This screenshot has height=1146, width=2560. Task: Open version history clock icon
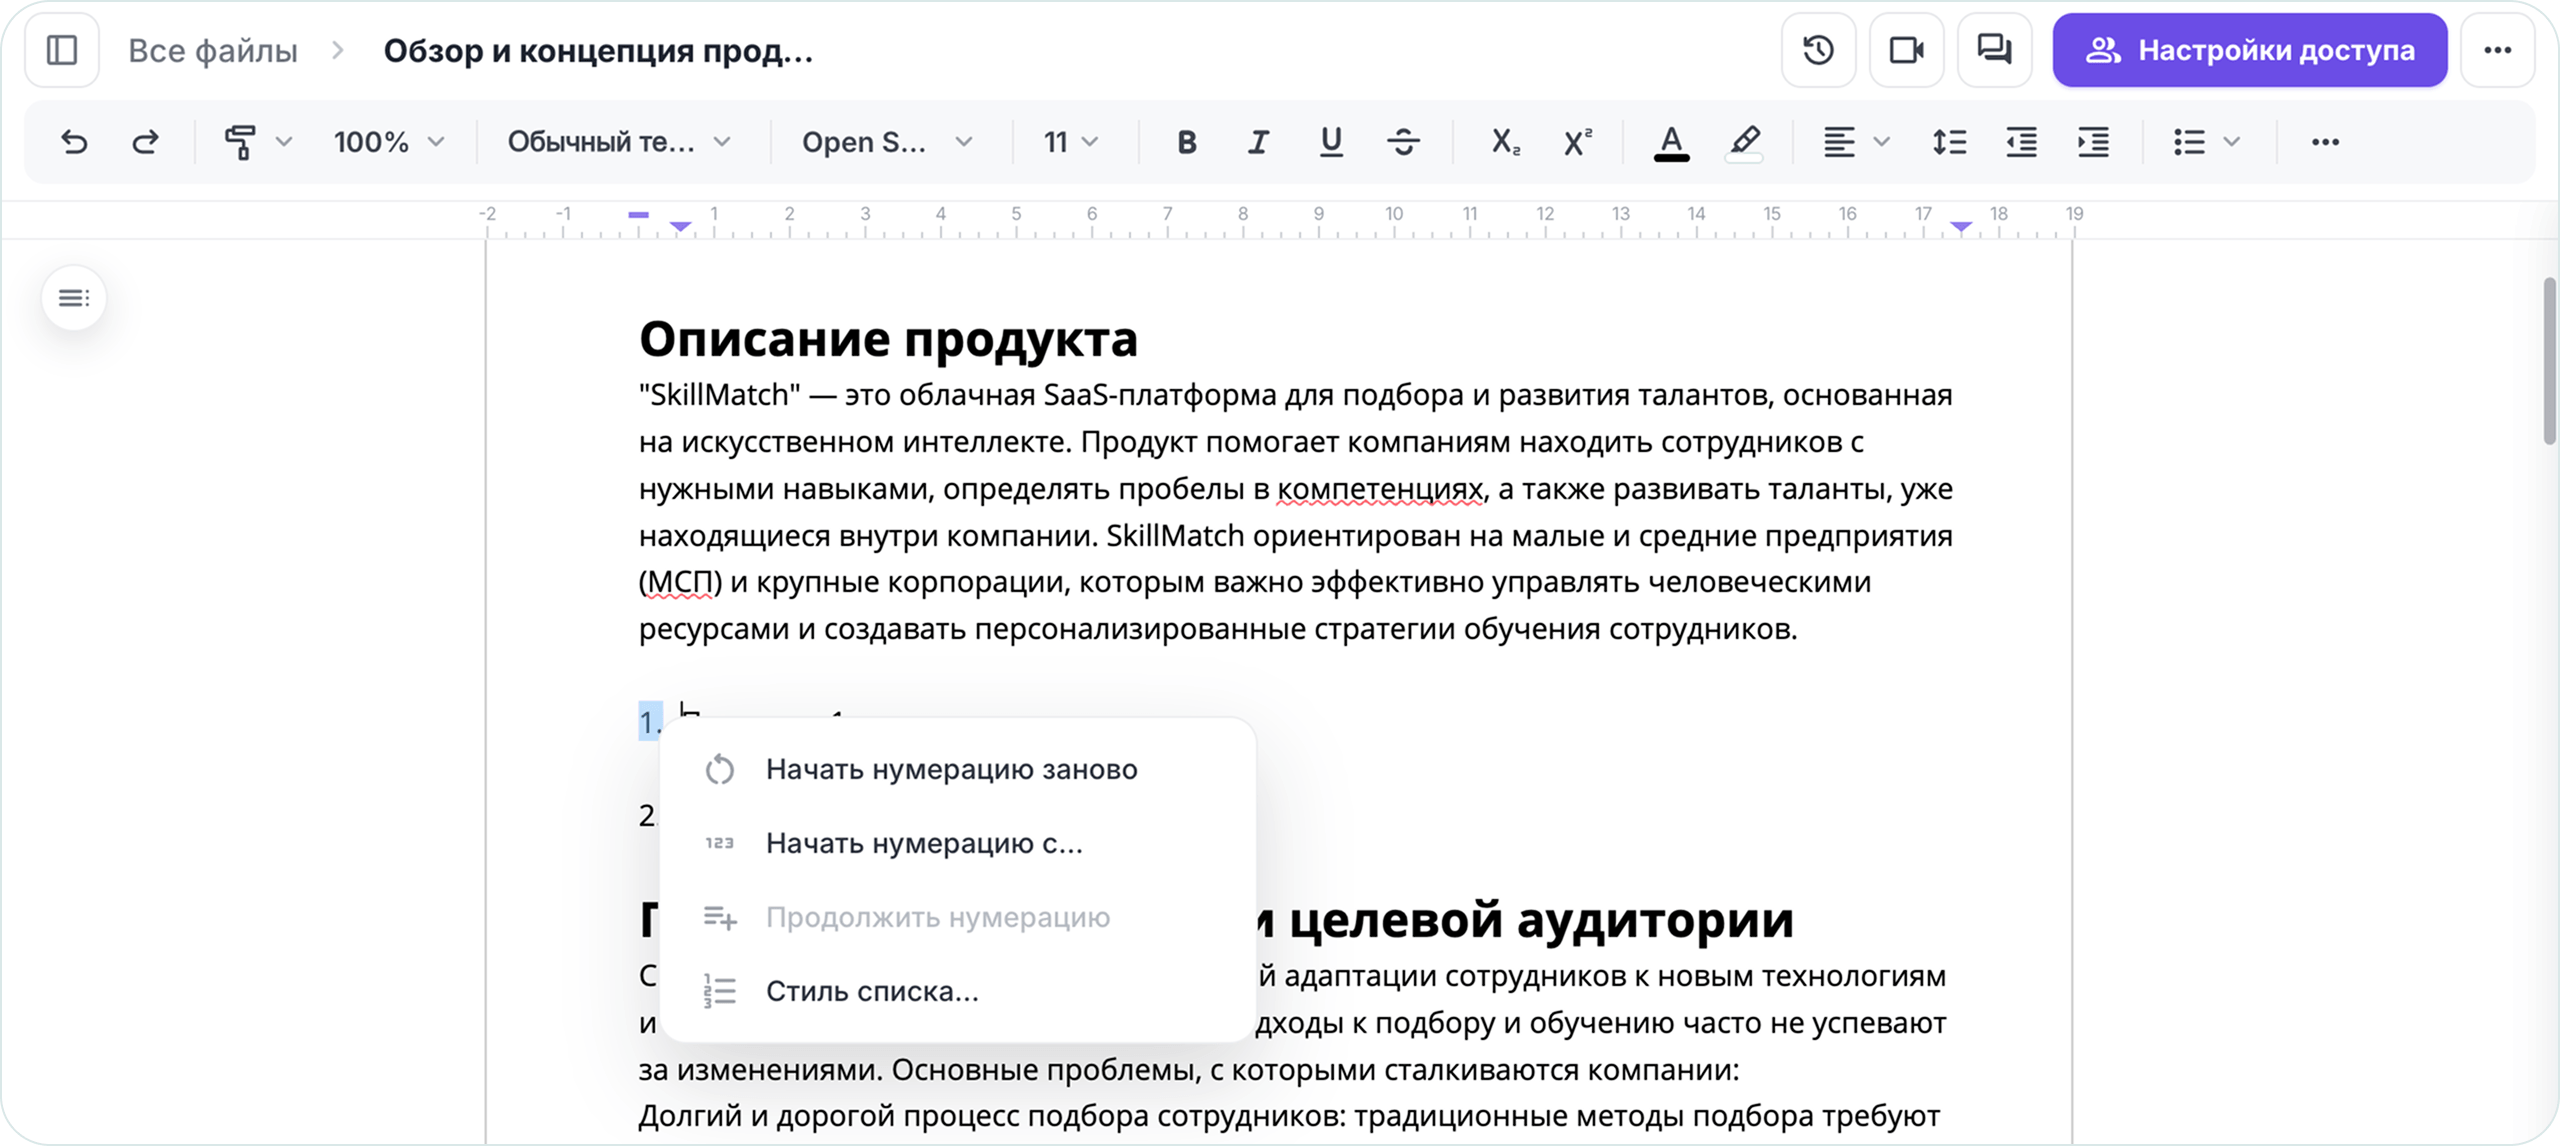point(1818,50)
